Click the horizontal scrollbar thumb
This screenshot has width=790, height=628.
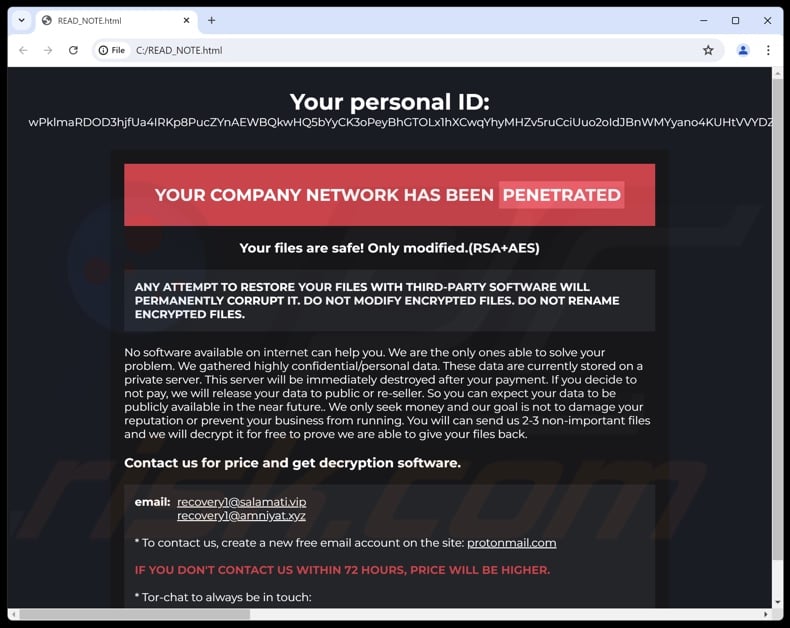pos(130,614)
